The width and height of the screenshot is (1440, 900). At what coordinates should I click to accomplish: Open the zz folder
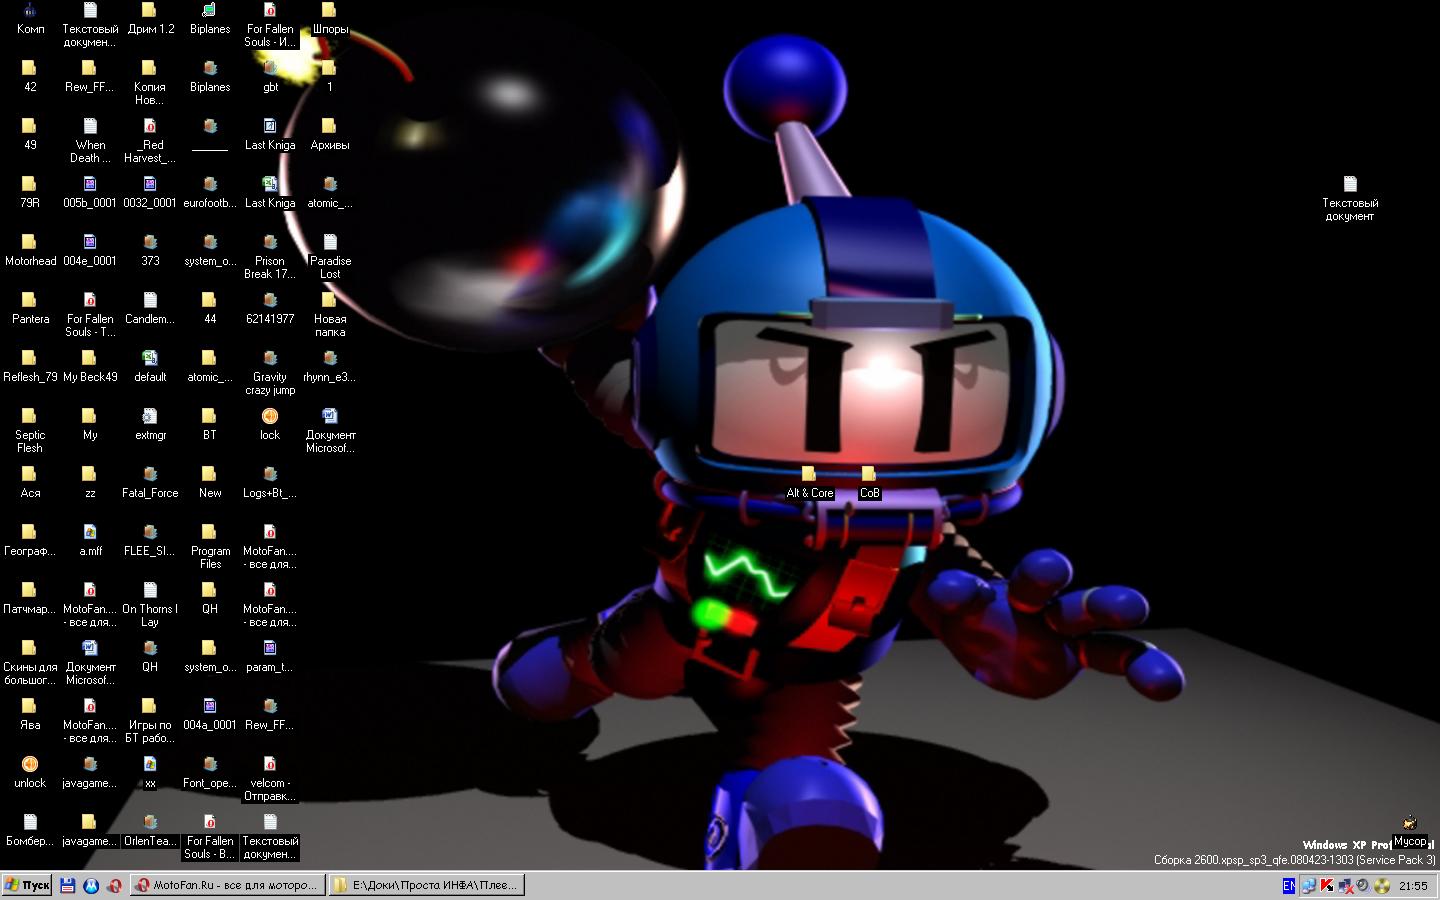(x=90, y=482)
